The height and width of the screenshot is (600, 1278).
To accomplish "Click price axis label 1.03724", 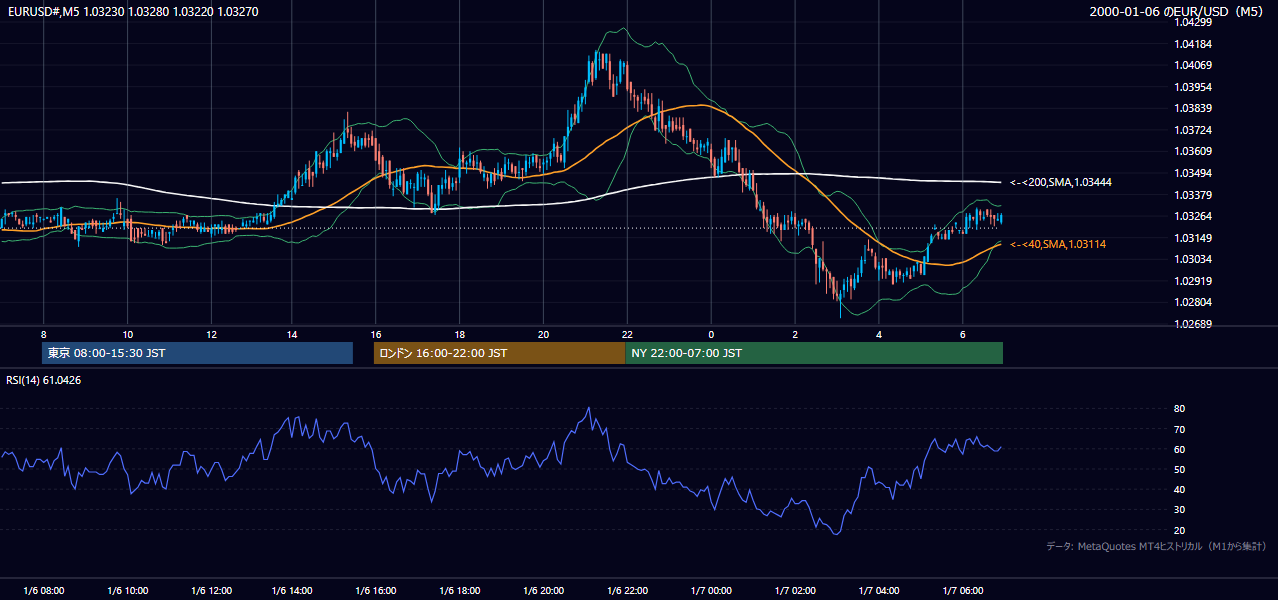I will 1194,130.
